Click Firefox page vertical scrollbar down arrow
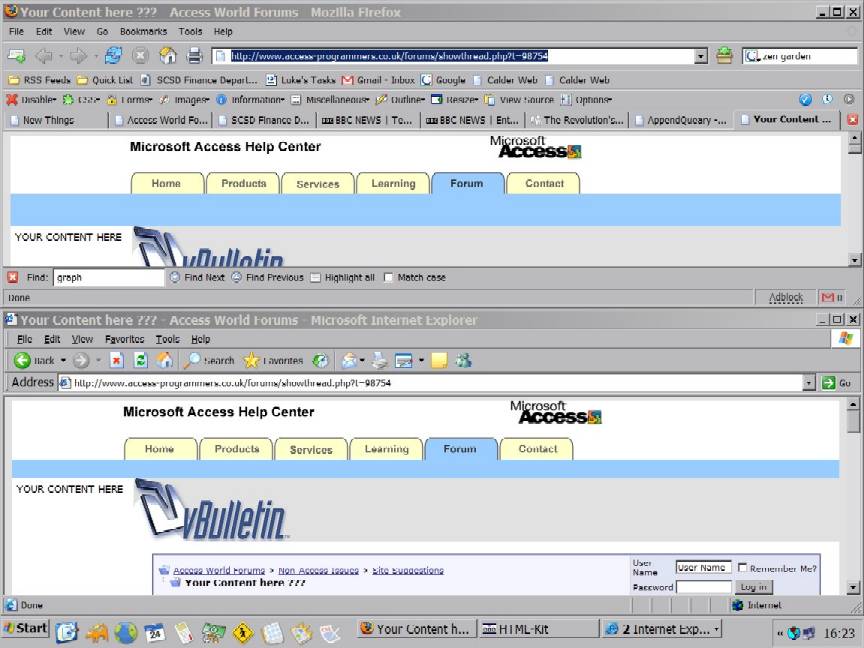This screenshot has height=648, width=864. [854, 260]
